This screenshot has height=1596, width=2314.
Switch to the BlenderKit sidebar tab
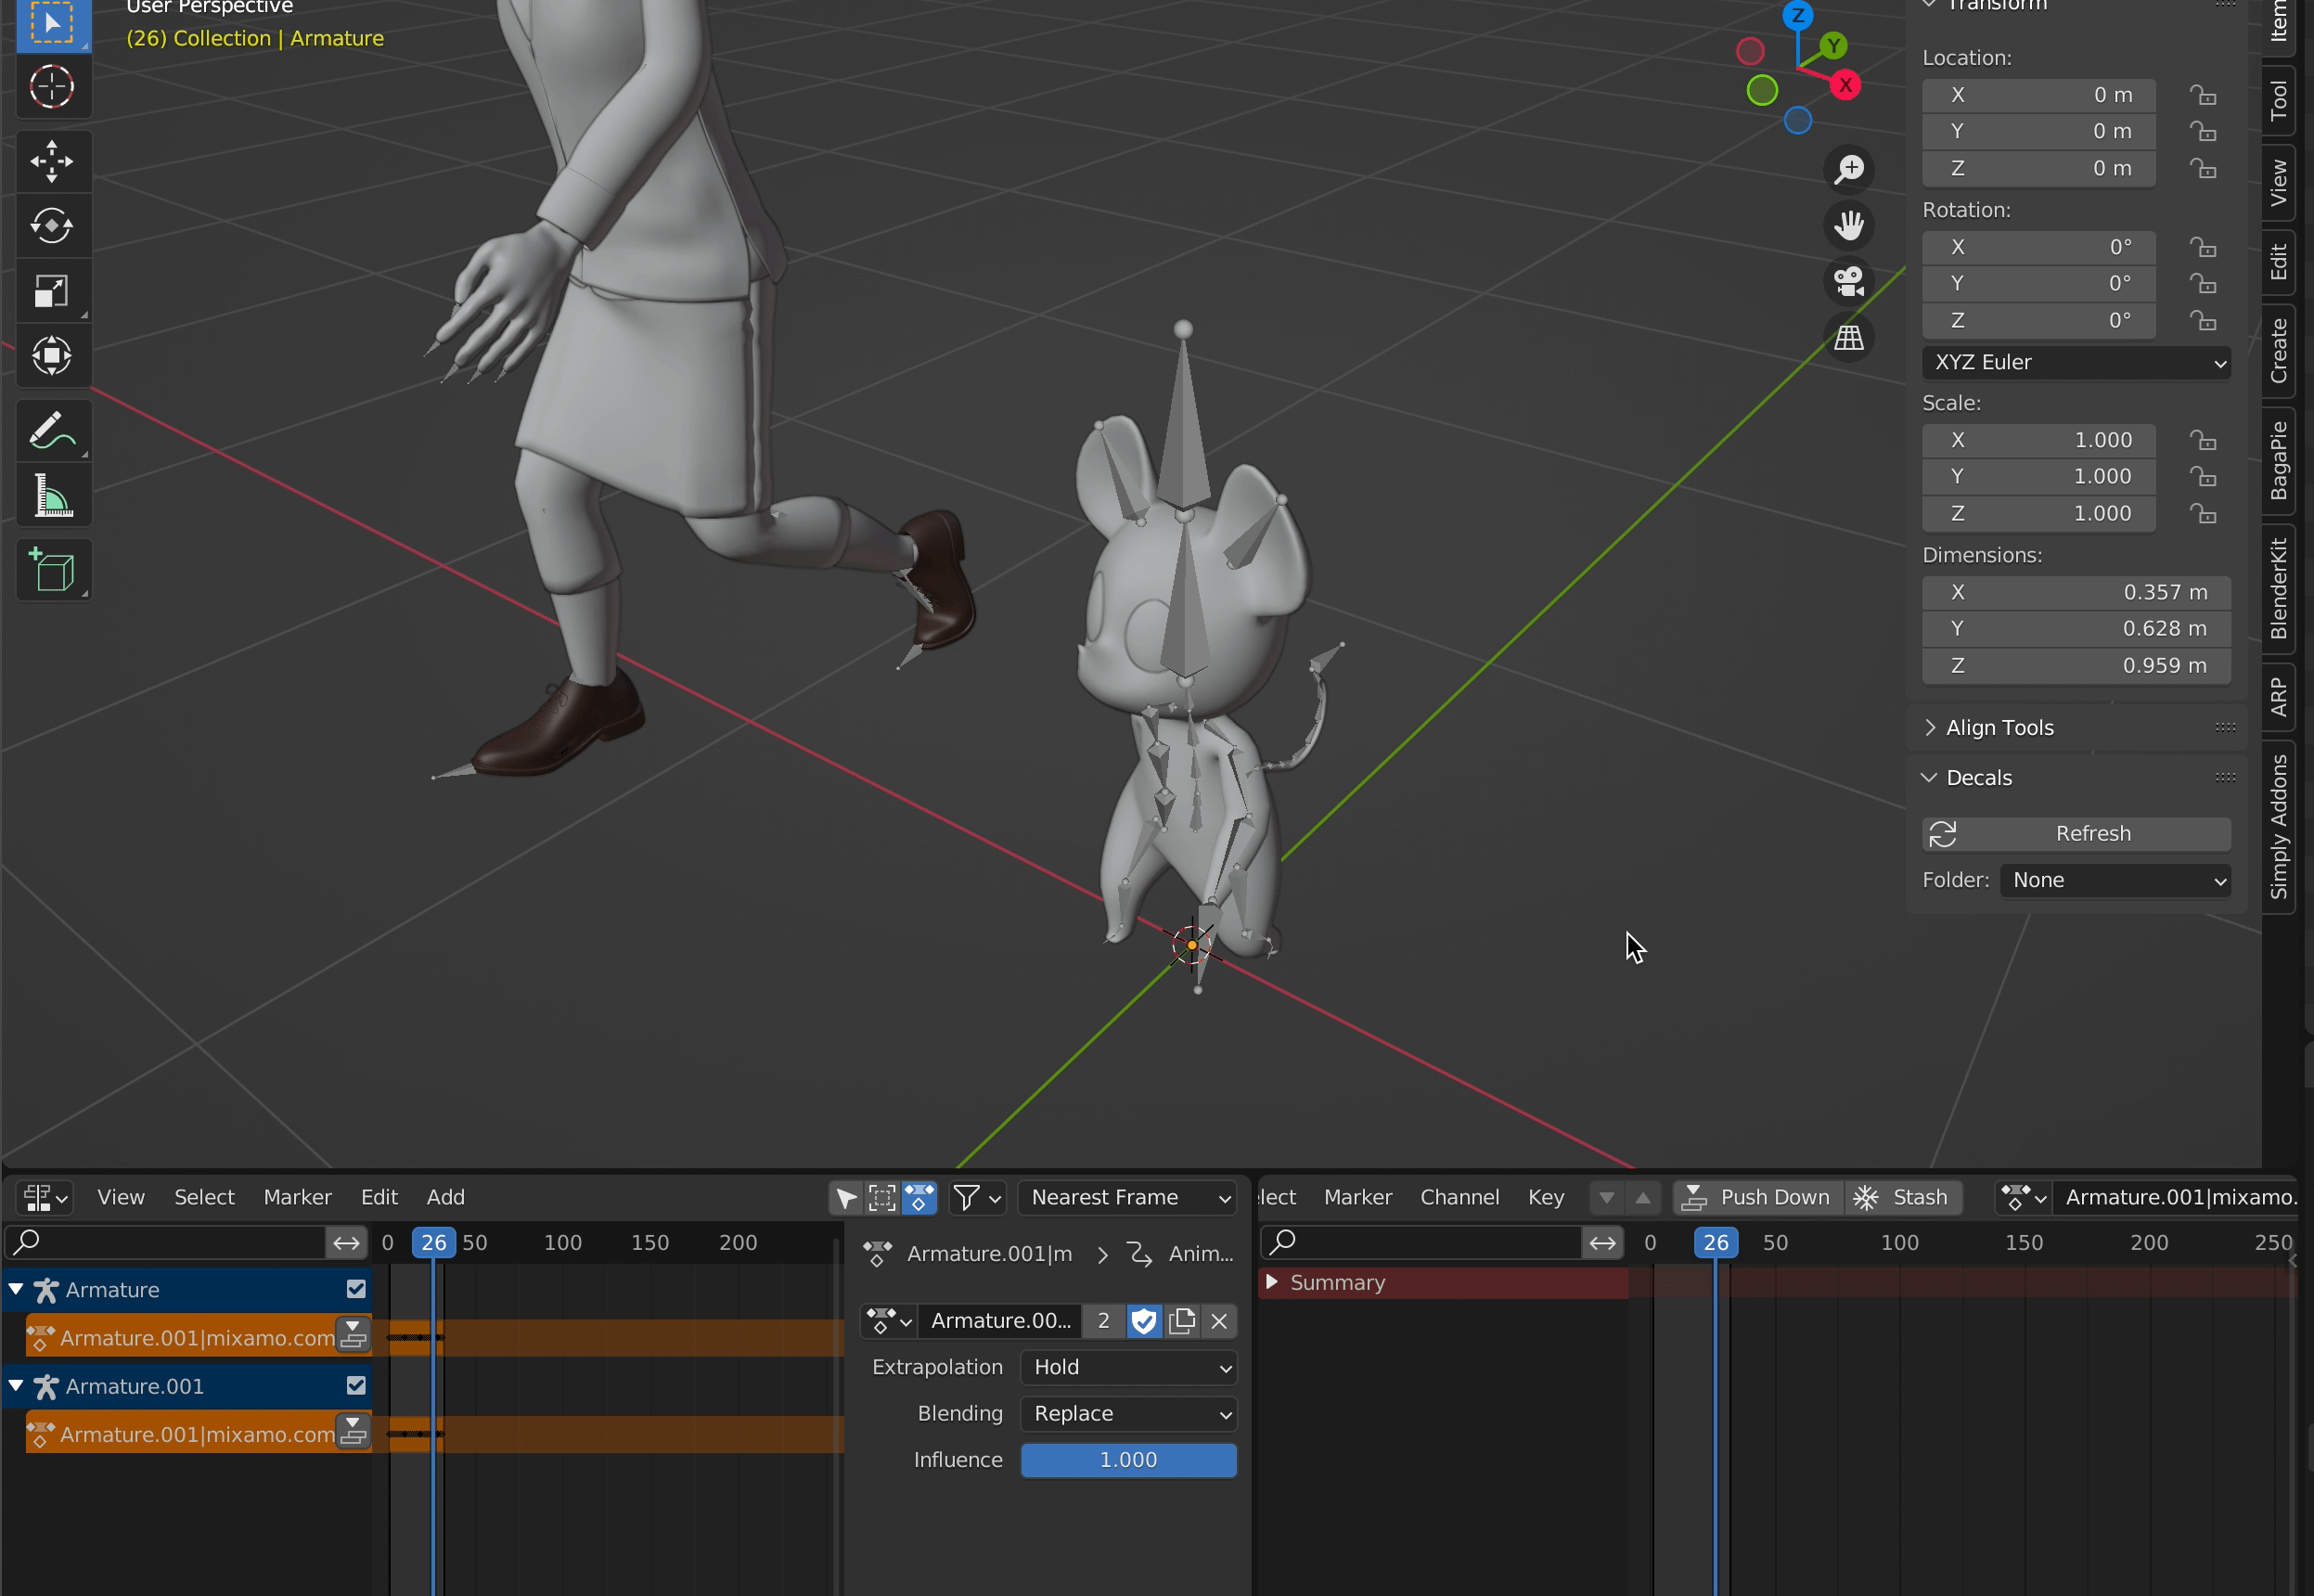pos(2279,589)
